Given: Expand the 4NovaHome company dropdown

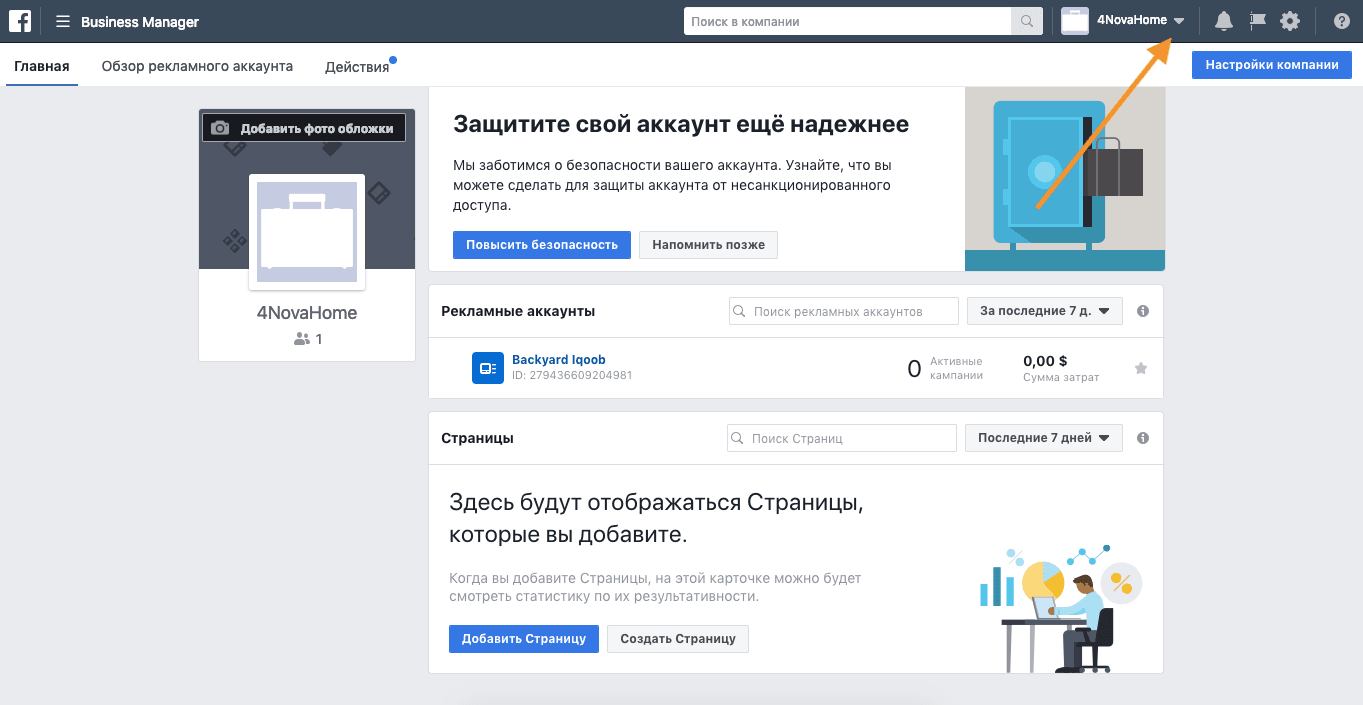Looking at the screenshot, I should [1179, 21].
